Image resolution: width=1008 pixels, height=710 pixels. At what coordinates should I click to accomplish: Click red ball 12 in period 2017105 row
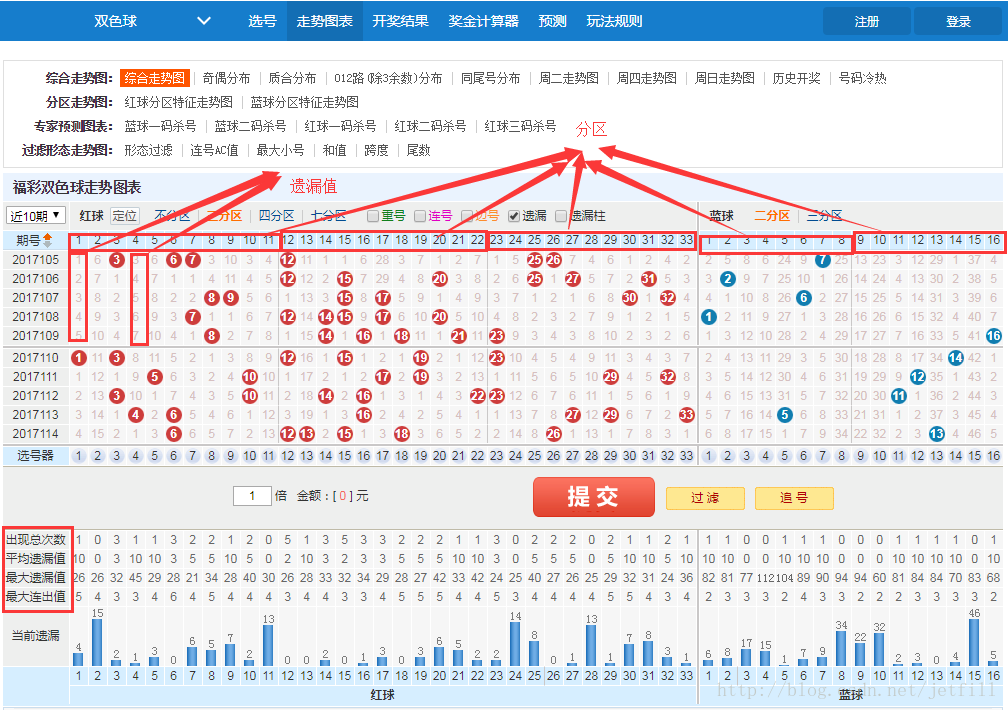coord(288,260)
